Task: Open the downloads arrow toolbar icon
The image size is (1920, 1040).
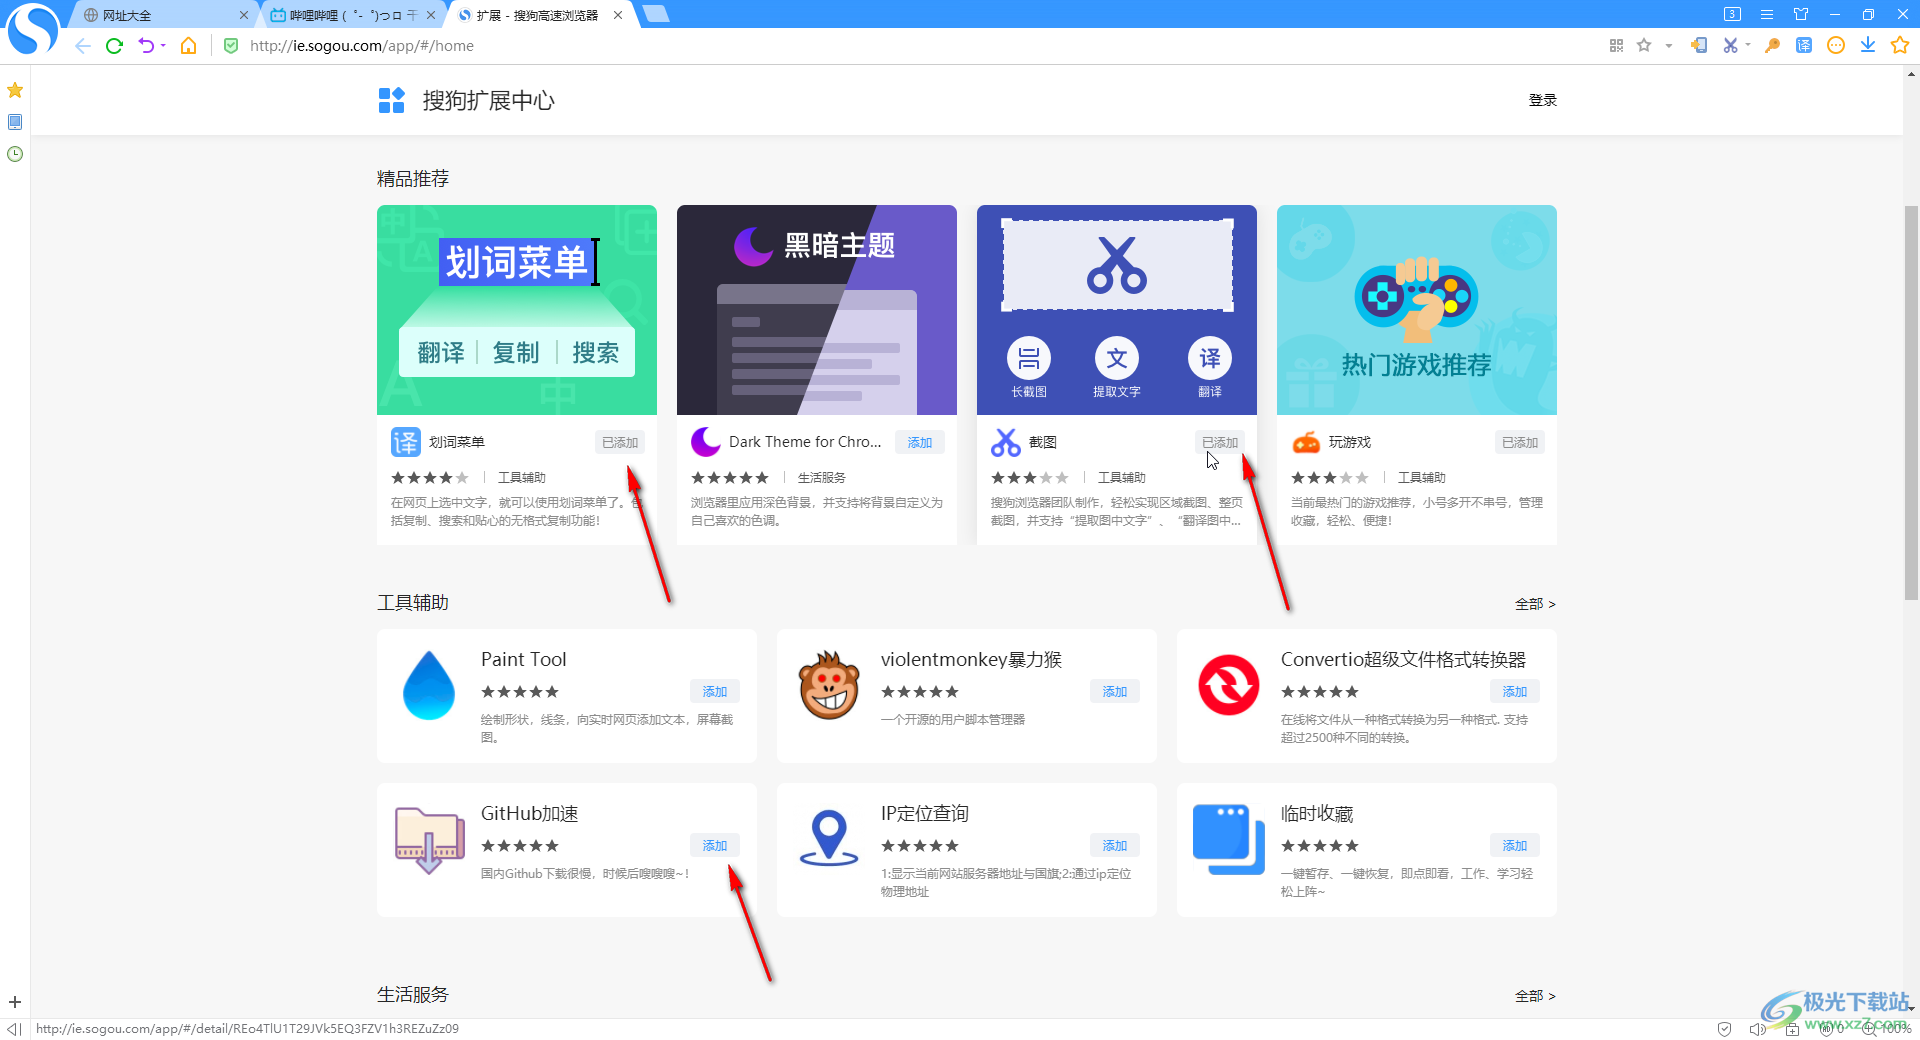Action: (1868, 46)
